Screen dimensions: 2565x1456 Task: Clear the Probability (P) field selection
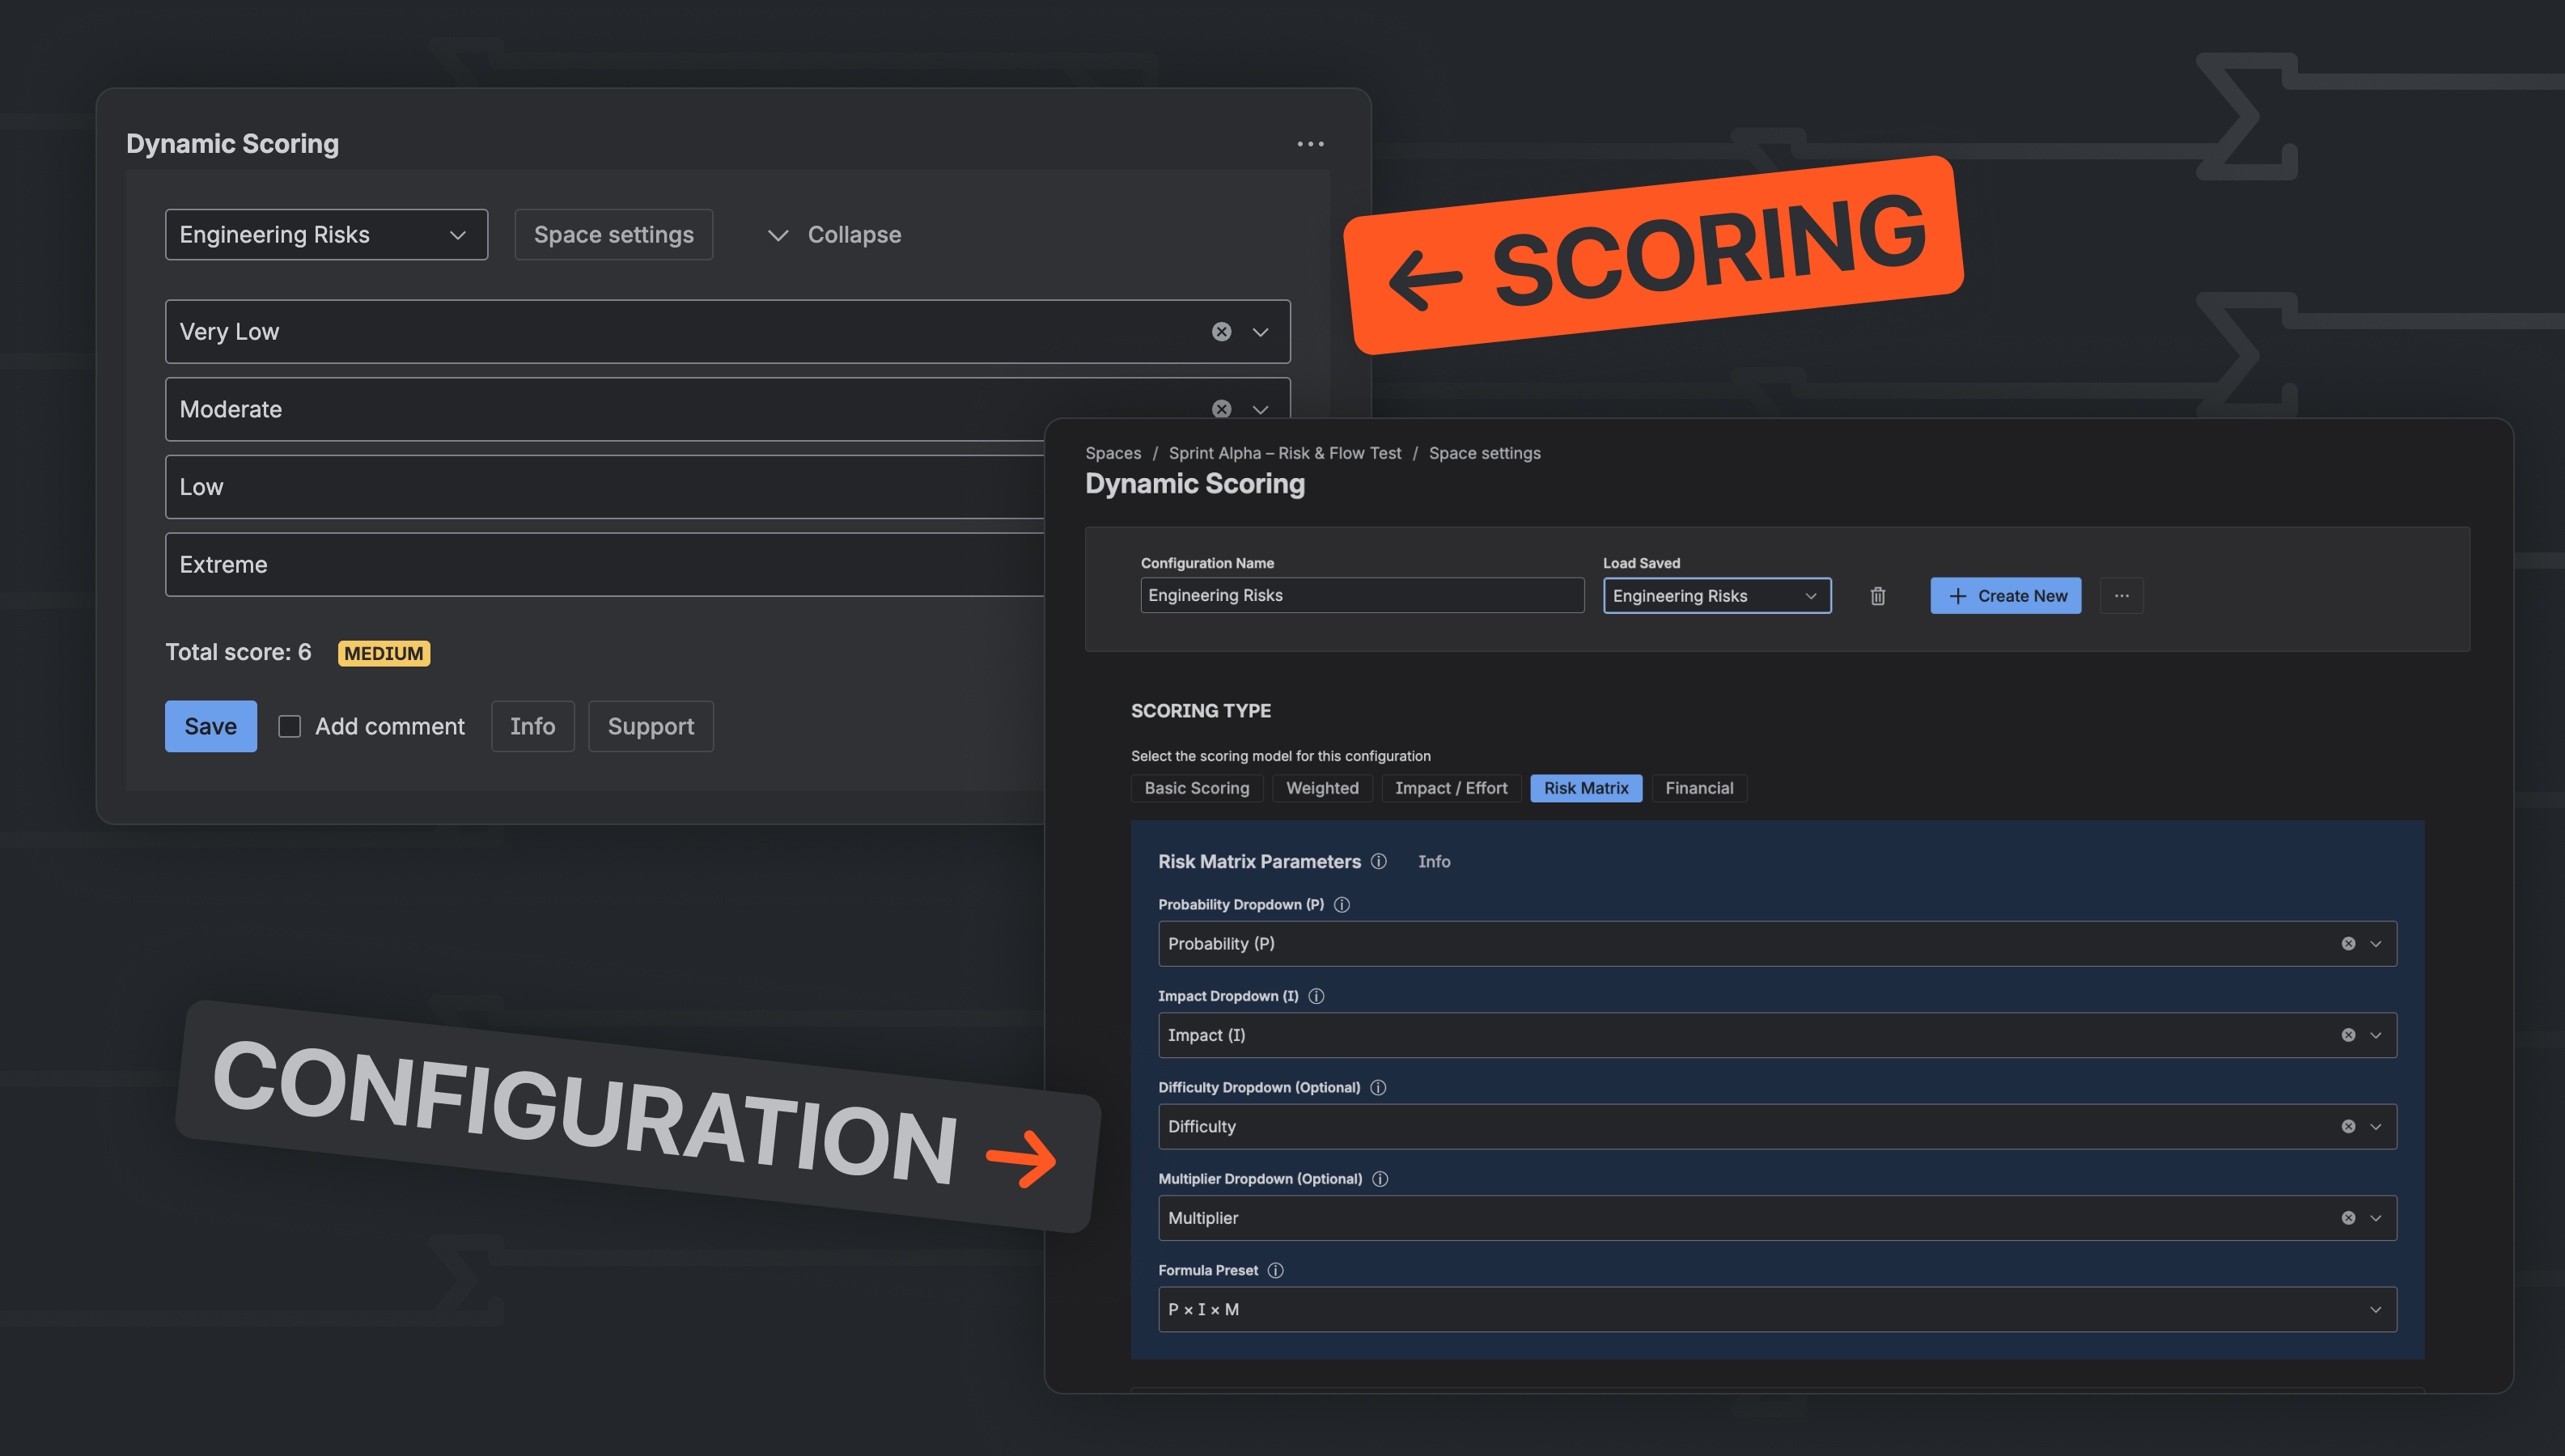click(2348, 943)
